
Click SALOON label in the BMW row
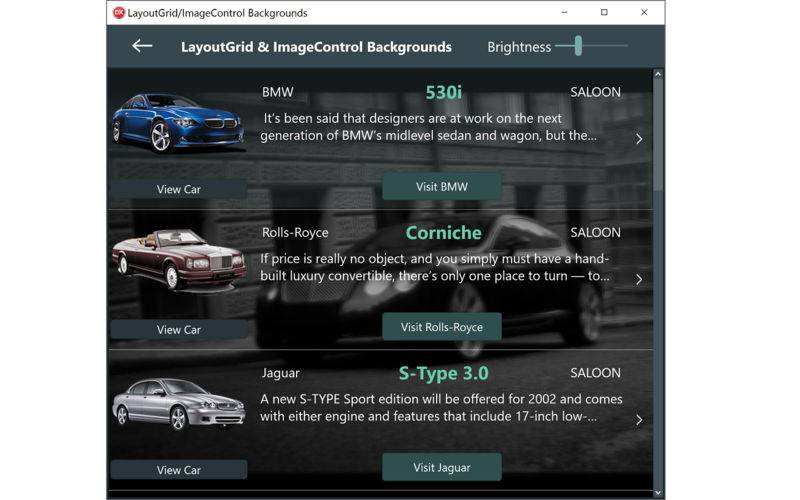coord(595,92)
